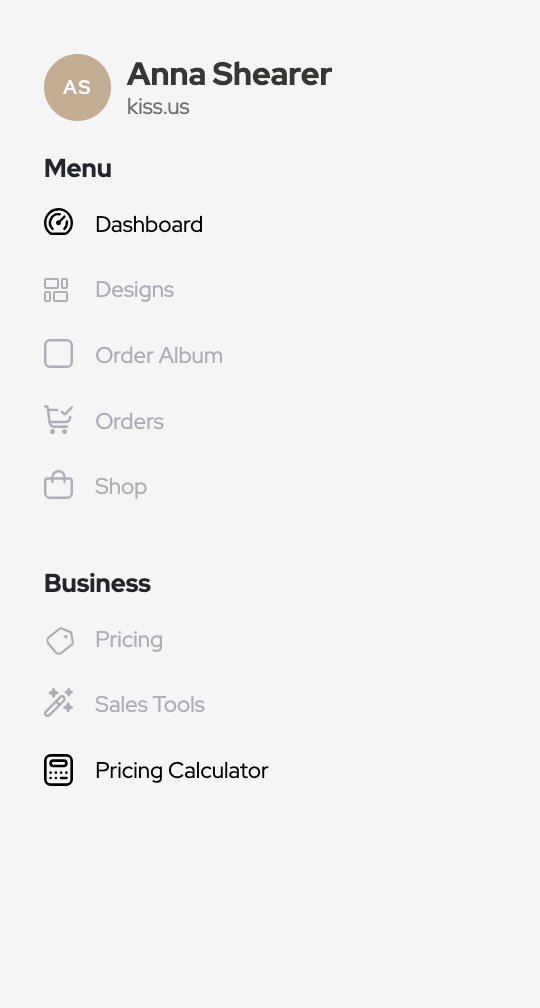
Task: Select Order Album from the sidebar
Action: pyautogui.click(x=159, y=356)
